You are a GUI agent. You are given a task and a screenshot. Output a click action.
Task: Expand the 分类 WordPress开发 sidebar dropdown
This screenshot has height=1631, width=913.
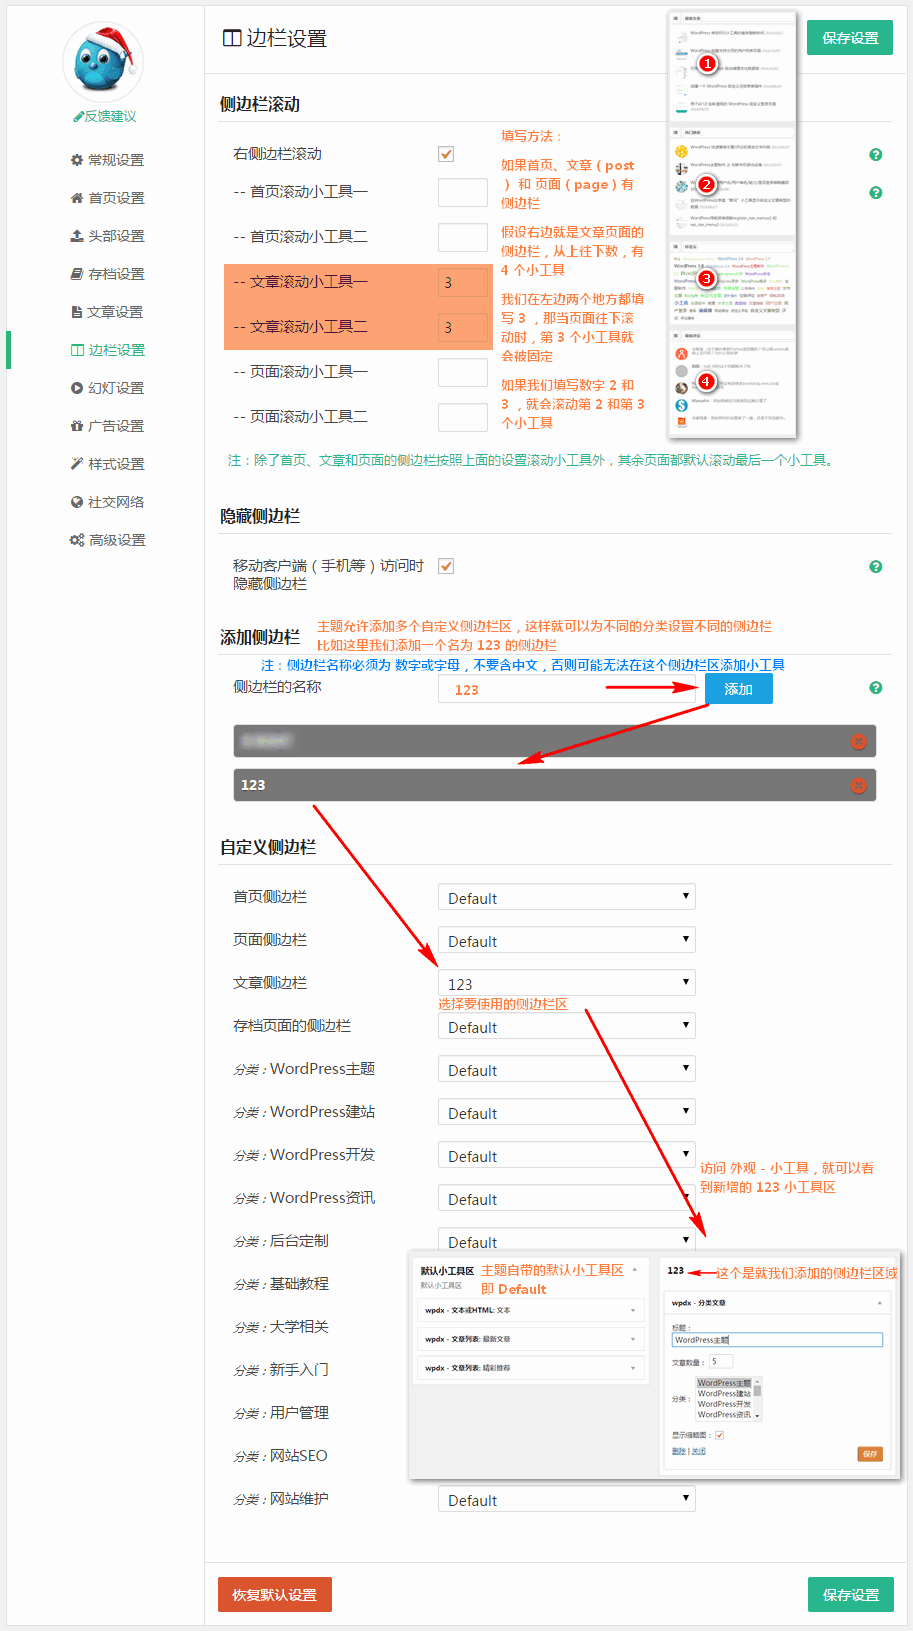(566, 1155)
